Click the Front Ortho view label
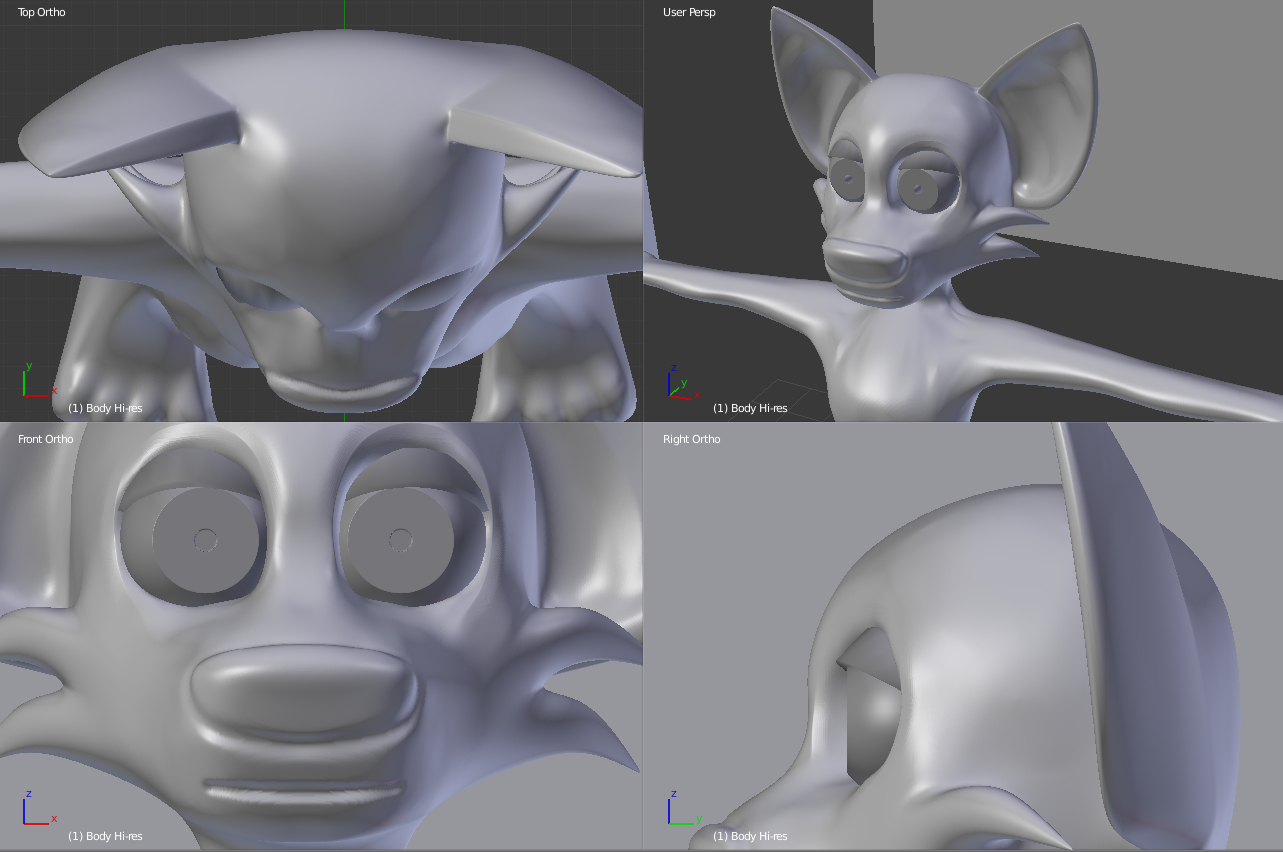This screenshot has width=1283, height=852. [45, 439]
